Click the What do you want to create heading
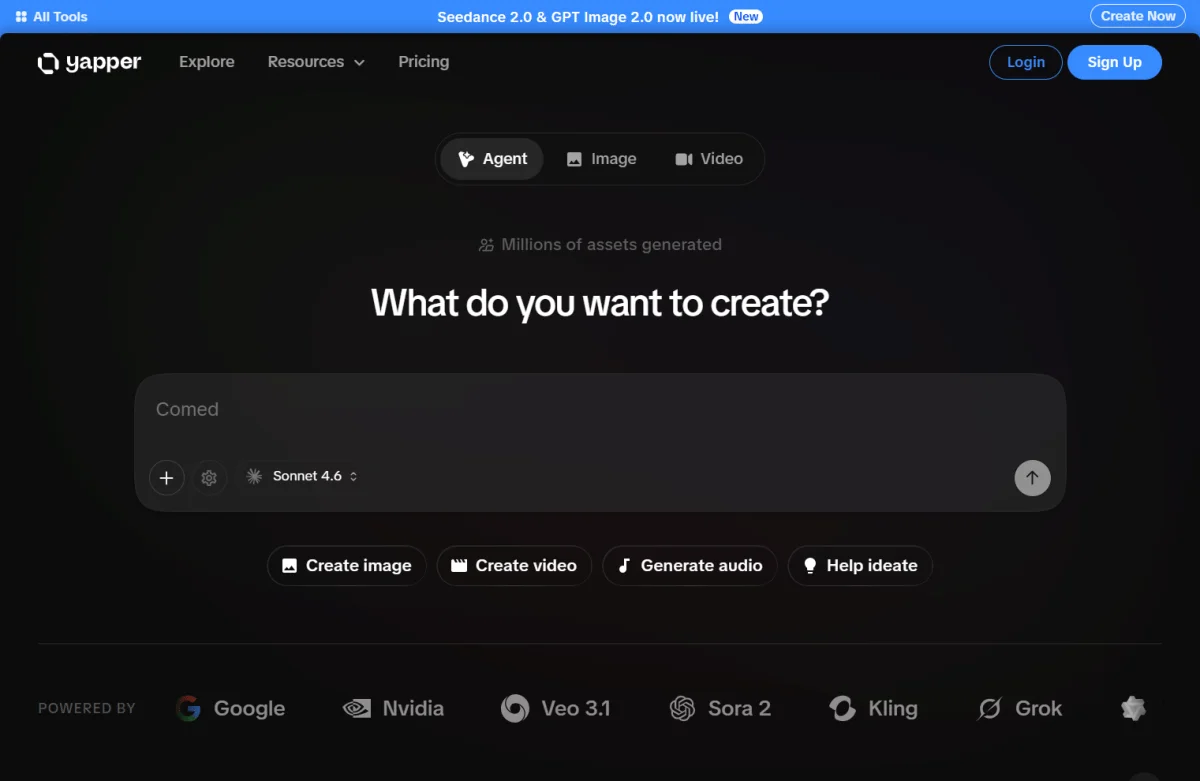The image size is (1200, 781). 600,303
